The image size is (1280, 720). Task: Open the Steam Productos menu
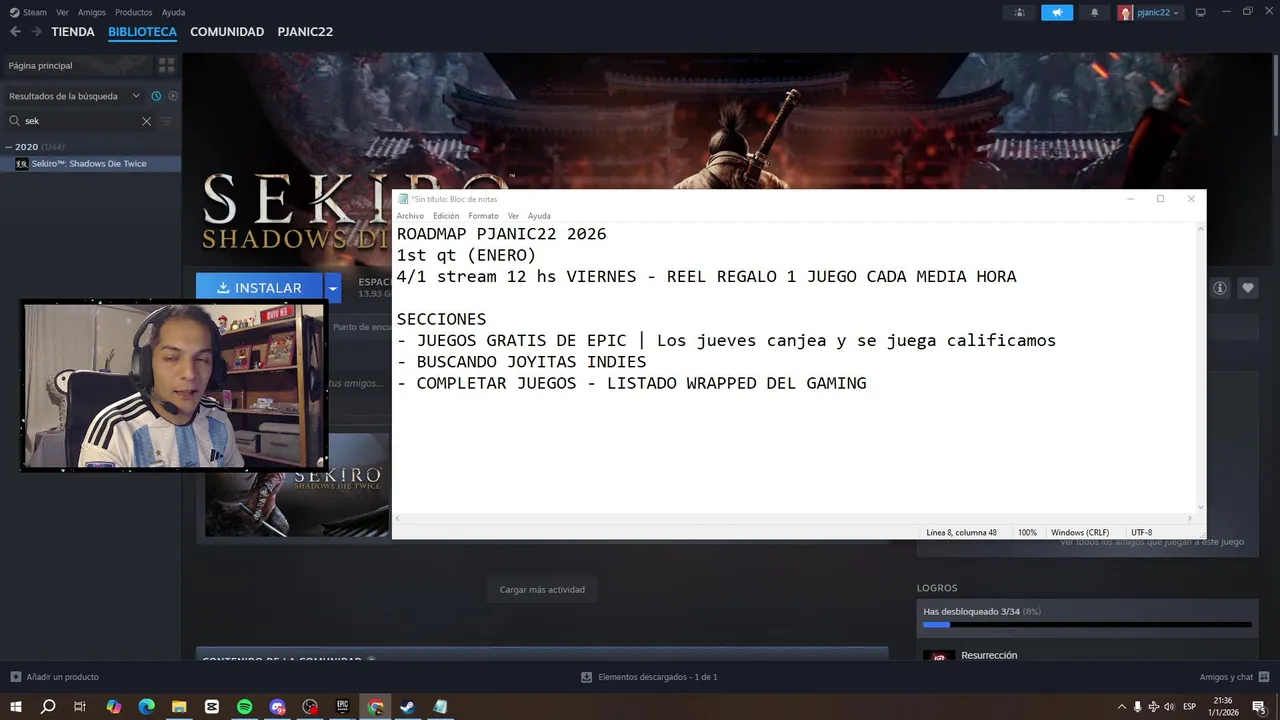133,12
